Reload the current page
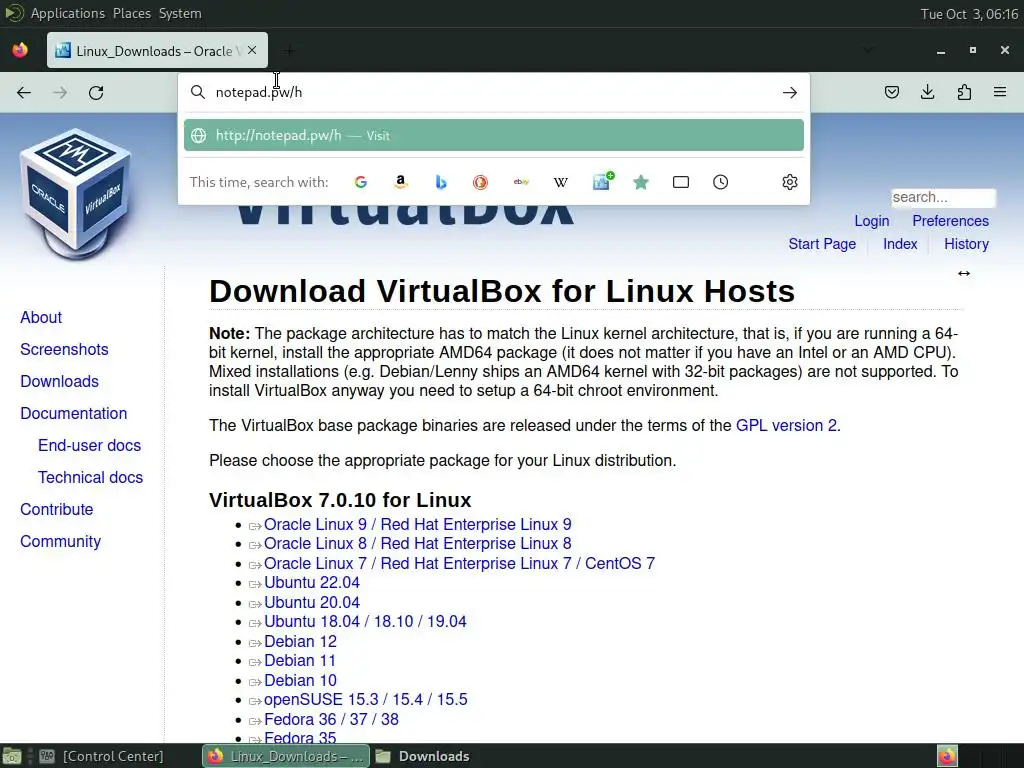 tap(96, 93)
